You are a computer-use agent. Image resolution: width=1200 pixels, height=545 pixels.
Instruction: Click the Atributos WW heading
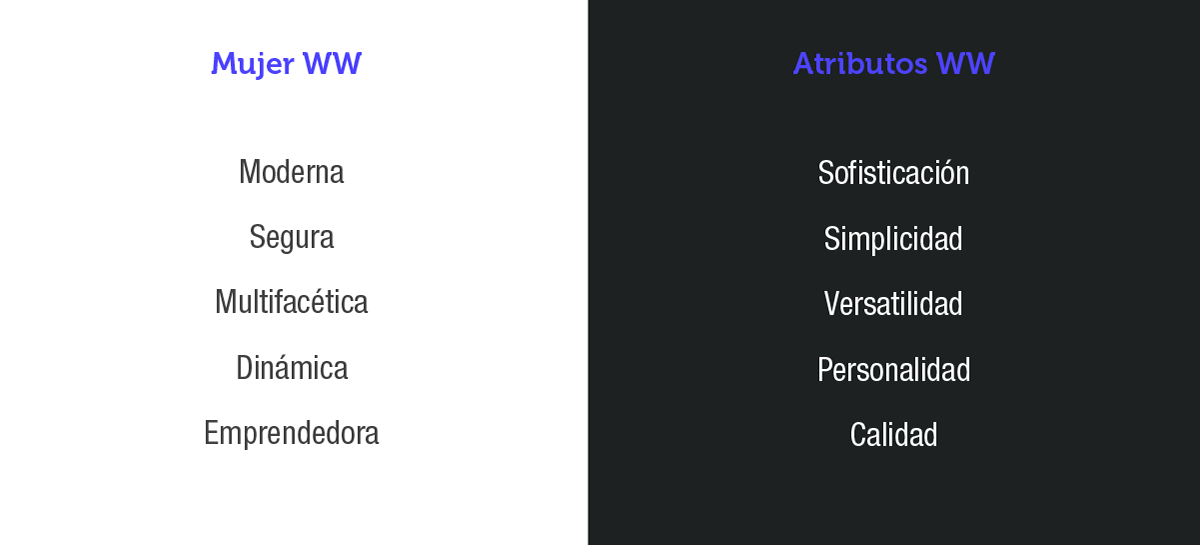pyautogui.click(x=894, y=64)
